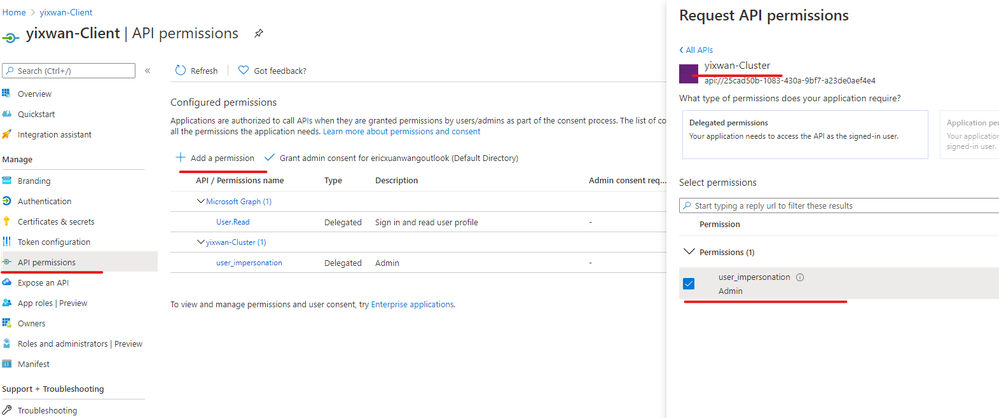Click the Quickstart cloud icon
The image size is (999, 418).
[x=7, y=114]
